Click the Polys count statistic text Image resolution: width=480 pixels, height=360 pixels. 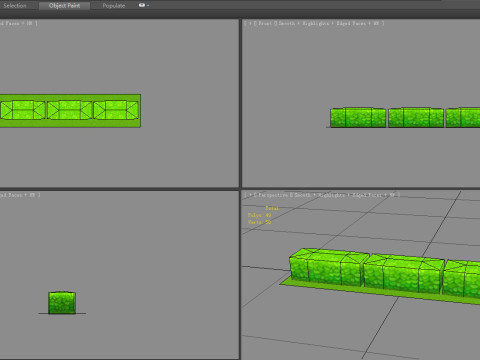(259, 215)
